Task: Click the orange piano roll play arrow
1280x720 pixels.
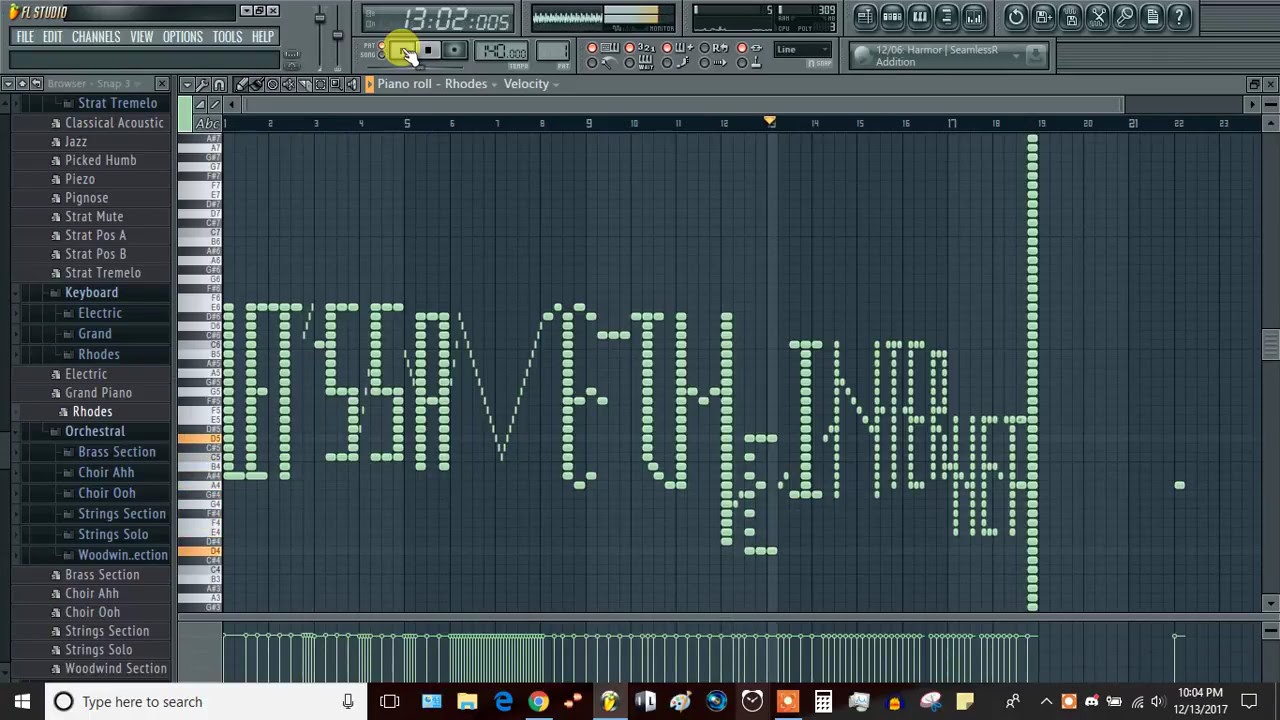Action: click(369, 84)
